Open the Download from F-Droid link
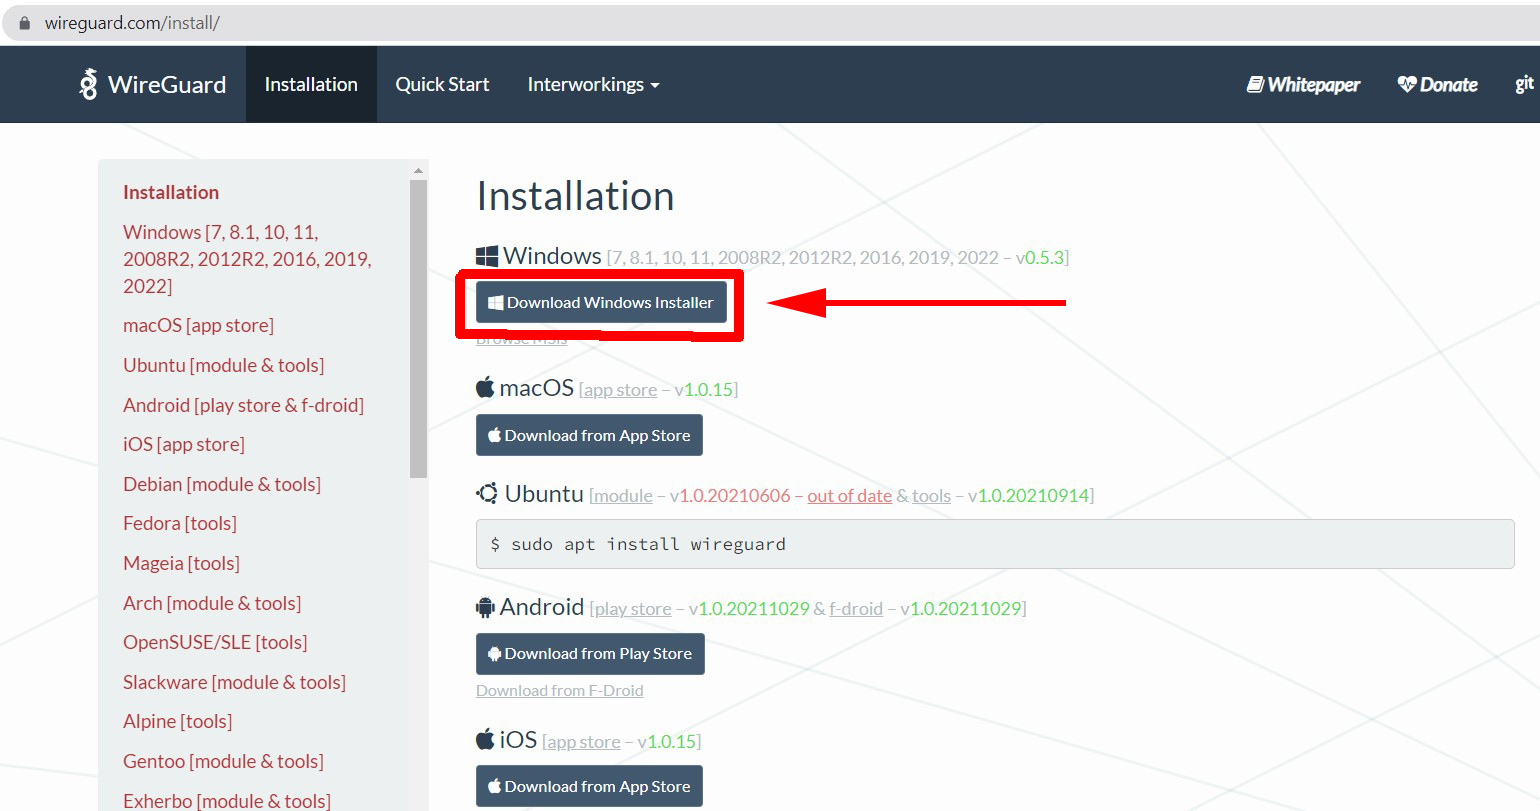Screen dimensions: 1540x811 tap(559, 691)
